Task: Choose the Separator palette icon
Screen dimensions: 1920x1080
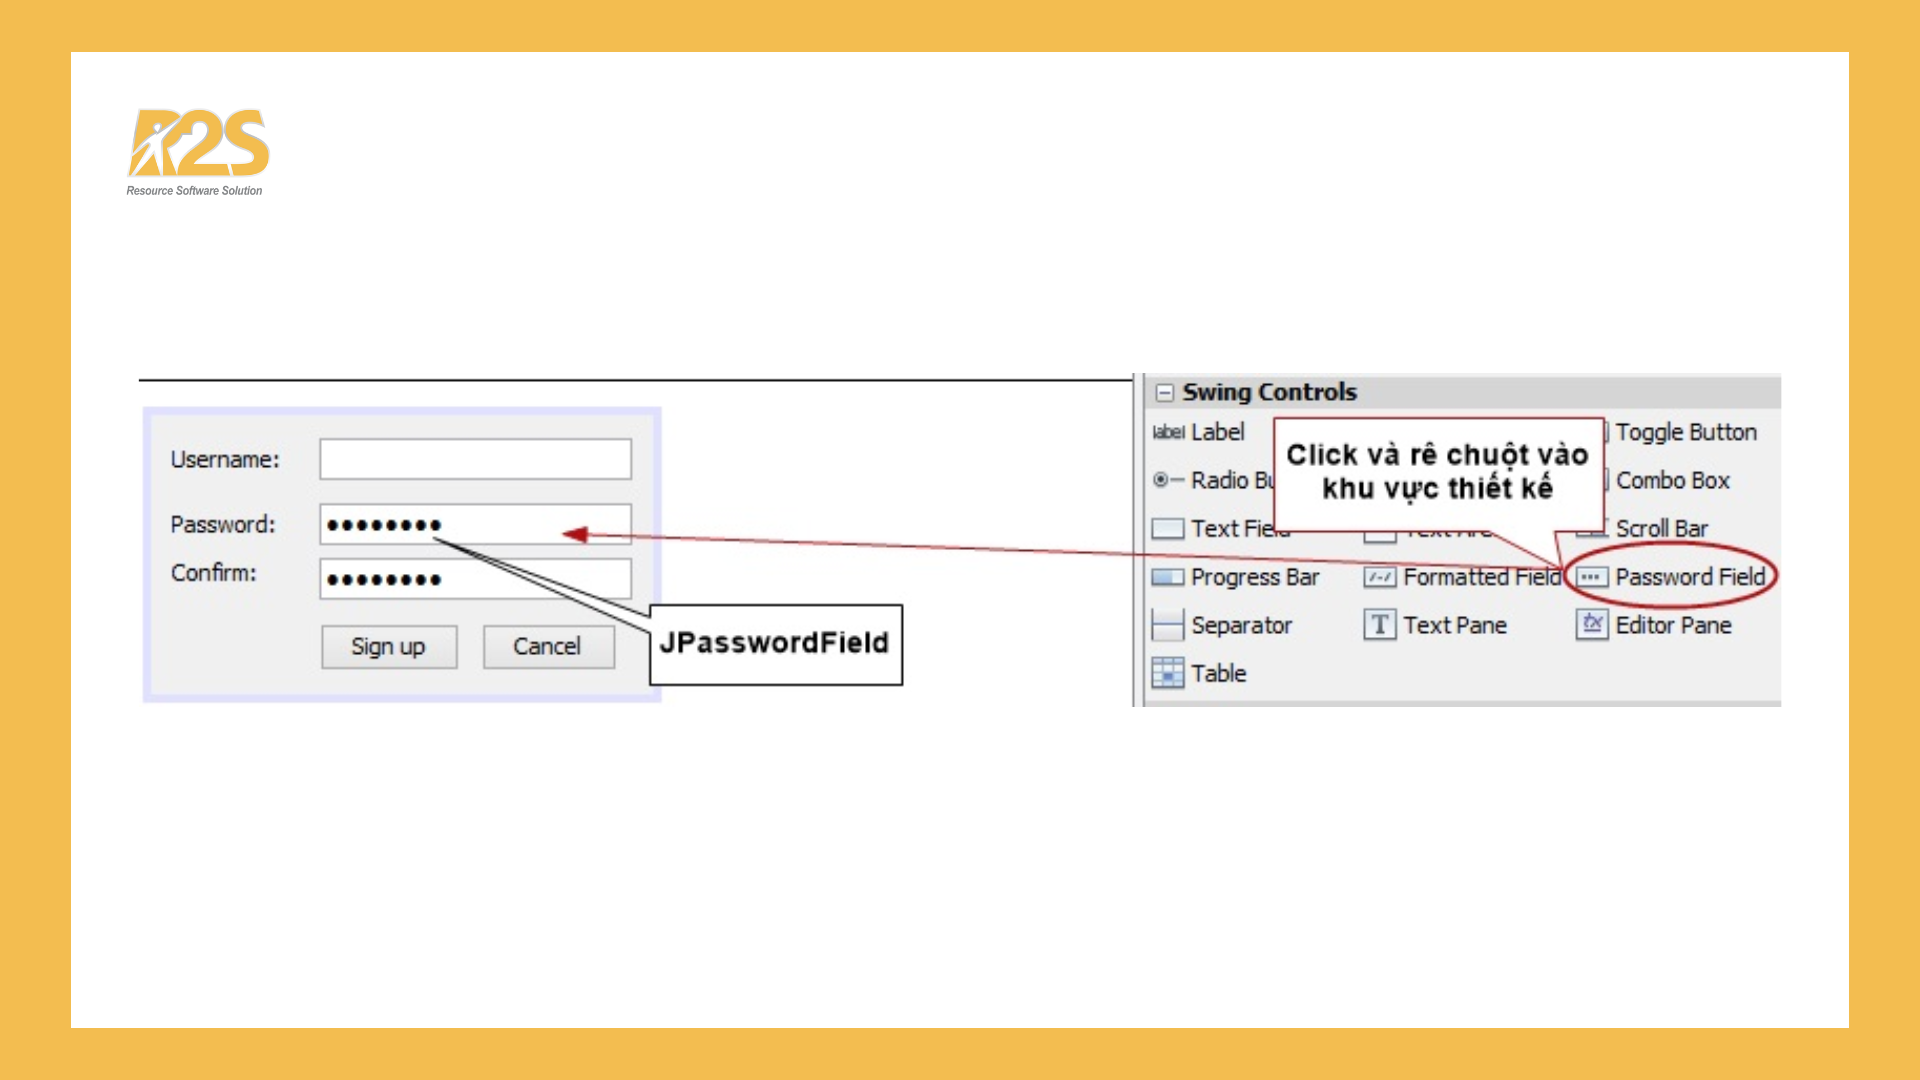Action: 1167,625
